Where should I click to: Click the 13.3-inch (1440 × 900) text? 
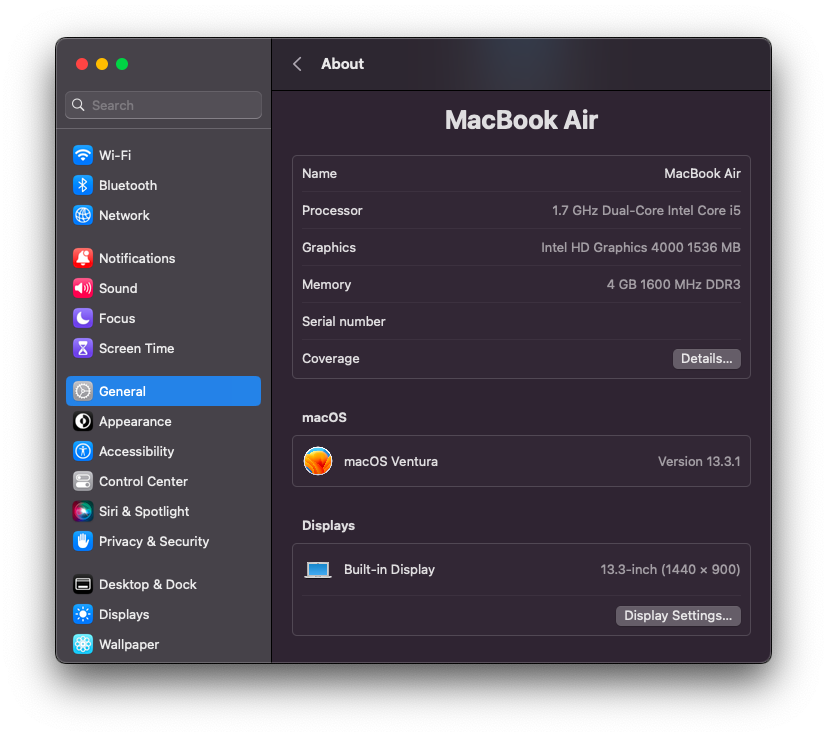[670, 570]
